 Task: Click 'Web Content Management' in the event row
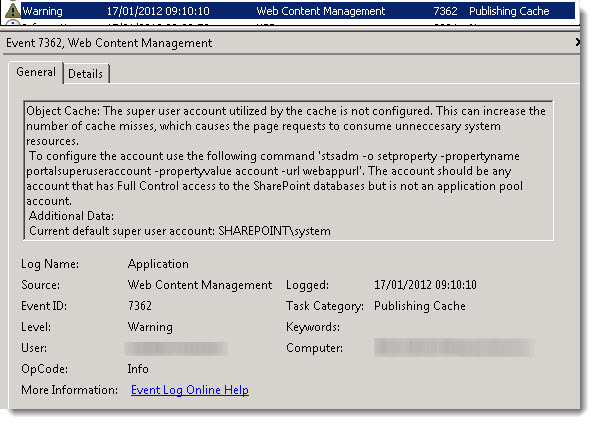coord(321,11)
